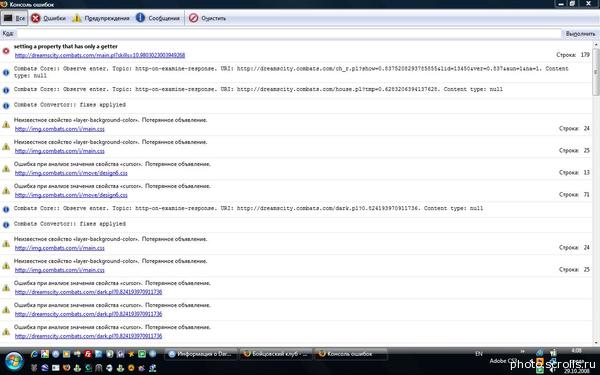Viewport: 600px width, 375px height.
Task: Click the scrollbar down arrow
Action: tap(596, 343)
